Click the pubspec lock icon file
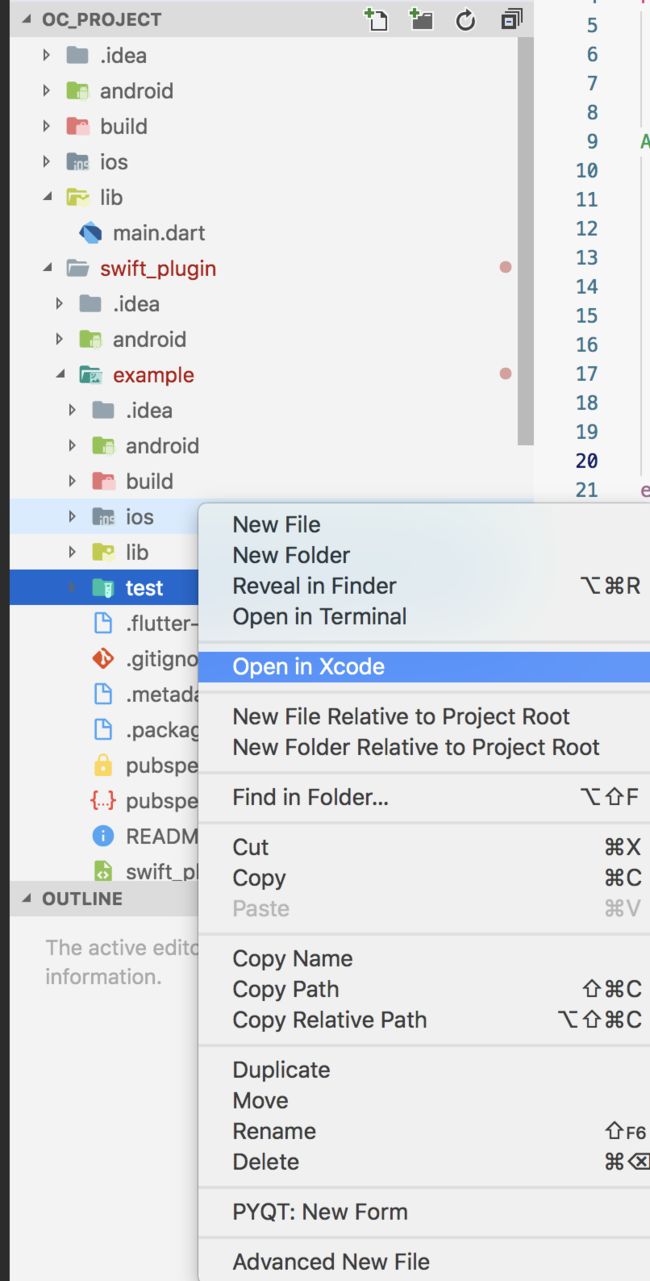Image resolution: width=650 pixels, height=1281 pixels. point(102,766)
